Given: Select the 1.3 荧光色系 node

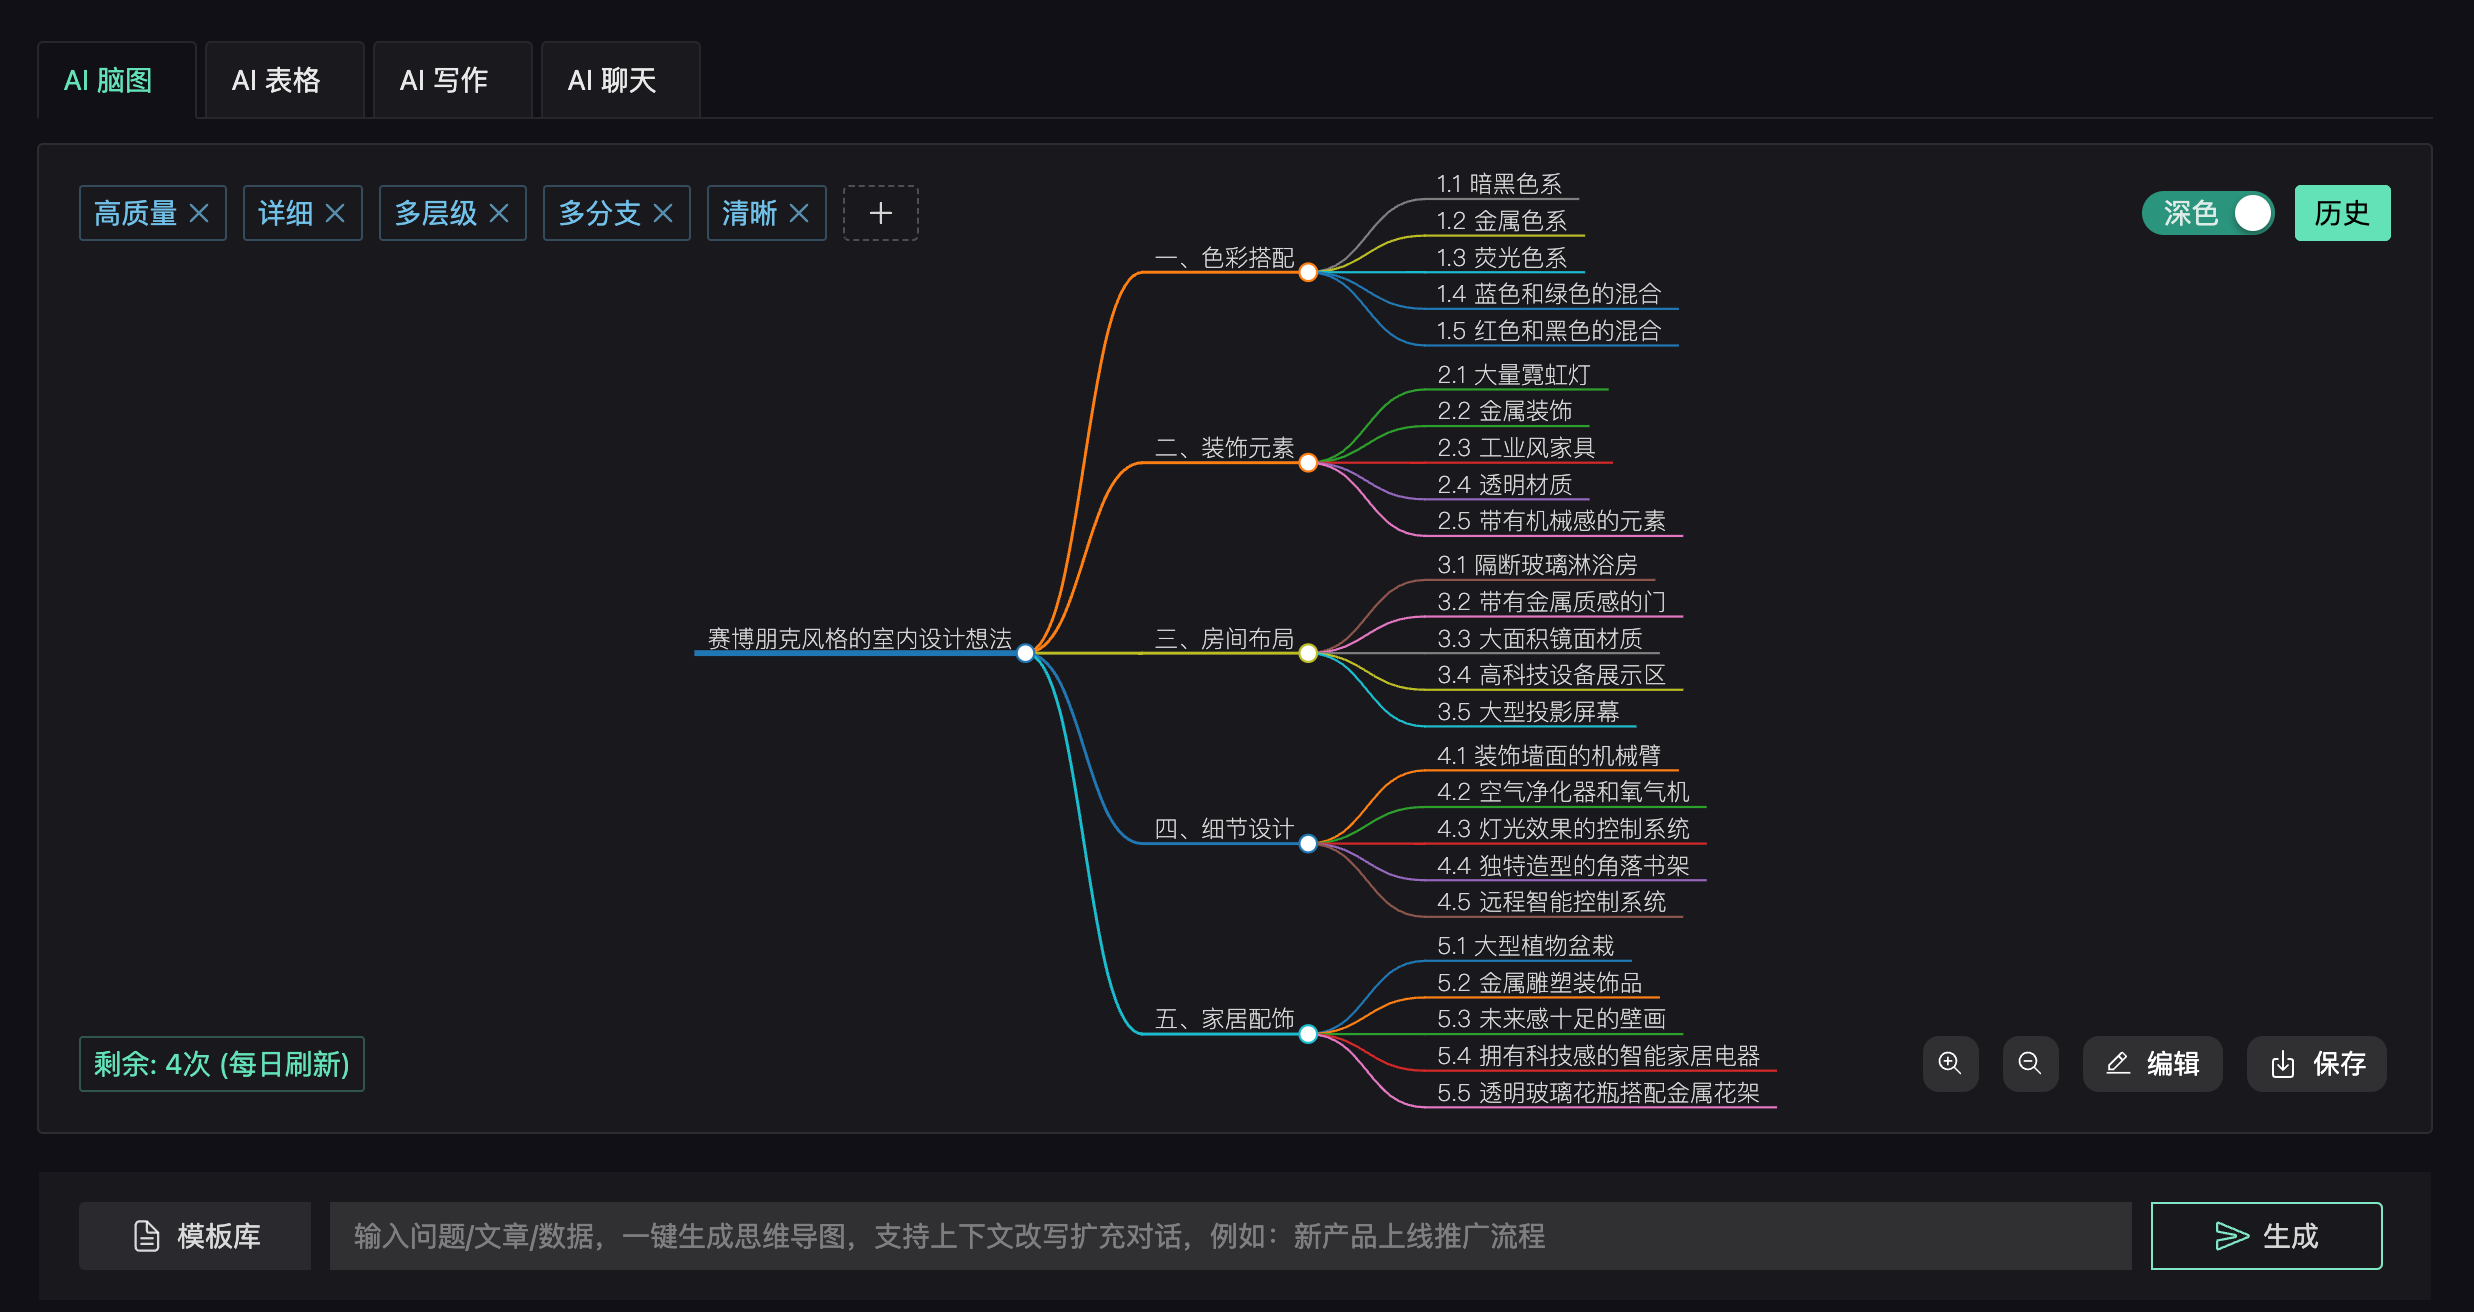Looking at the screenshot, I should click(x=1502, y=258).
